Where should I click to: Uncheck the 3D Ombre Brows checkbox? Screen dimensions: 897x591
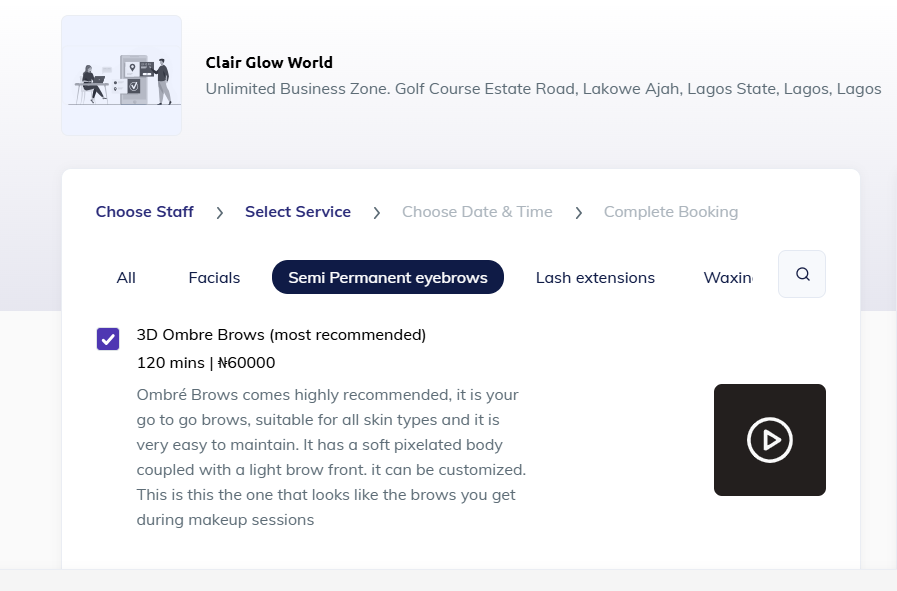pyautogui.click(x=108, y=339)
